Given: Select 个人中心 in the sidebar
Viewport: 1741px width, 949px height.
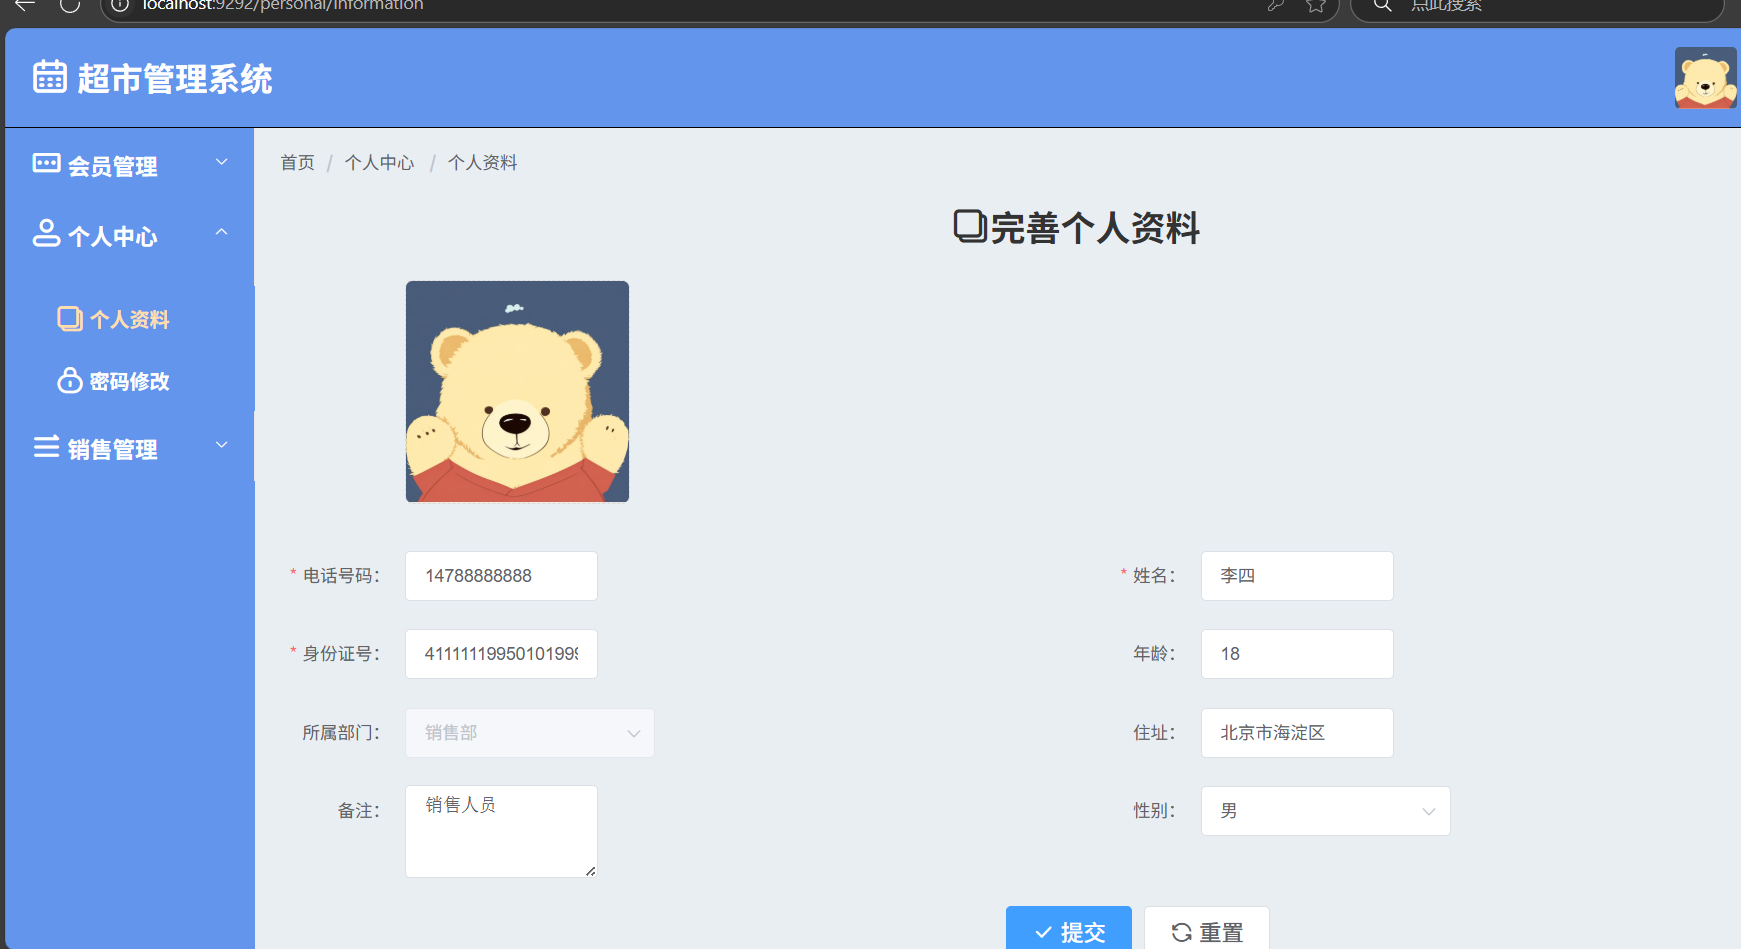Looking at the screenshot, I should tap(130, 235).
